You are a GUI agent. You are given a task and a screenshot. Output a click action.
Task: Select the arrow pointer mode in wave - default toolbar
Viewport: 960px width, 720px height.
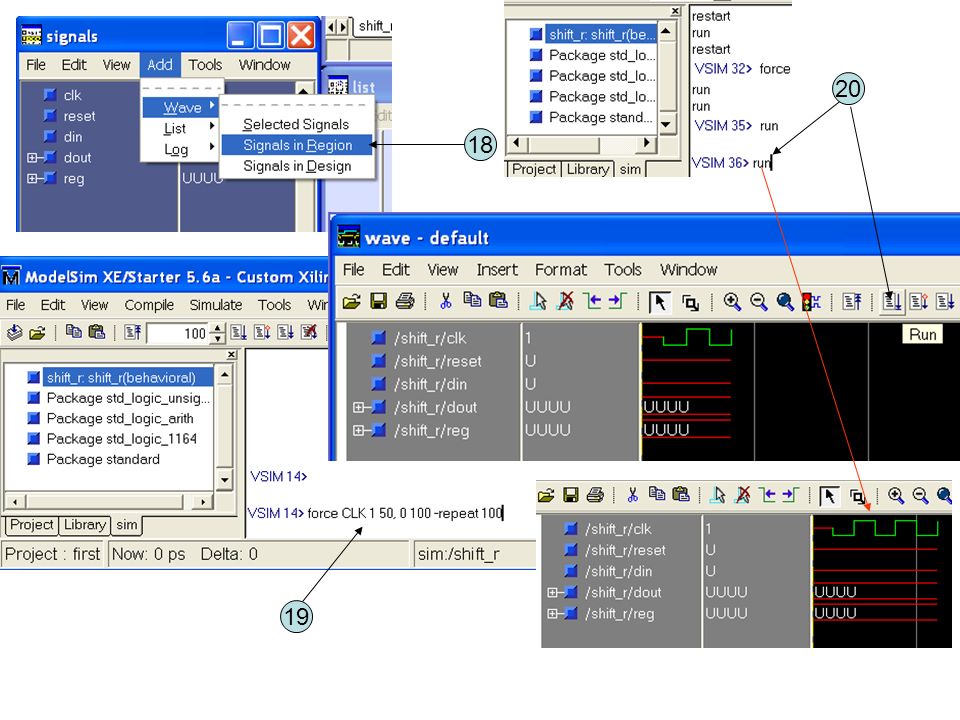[x=659, y=302]
